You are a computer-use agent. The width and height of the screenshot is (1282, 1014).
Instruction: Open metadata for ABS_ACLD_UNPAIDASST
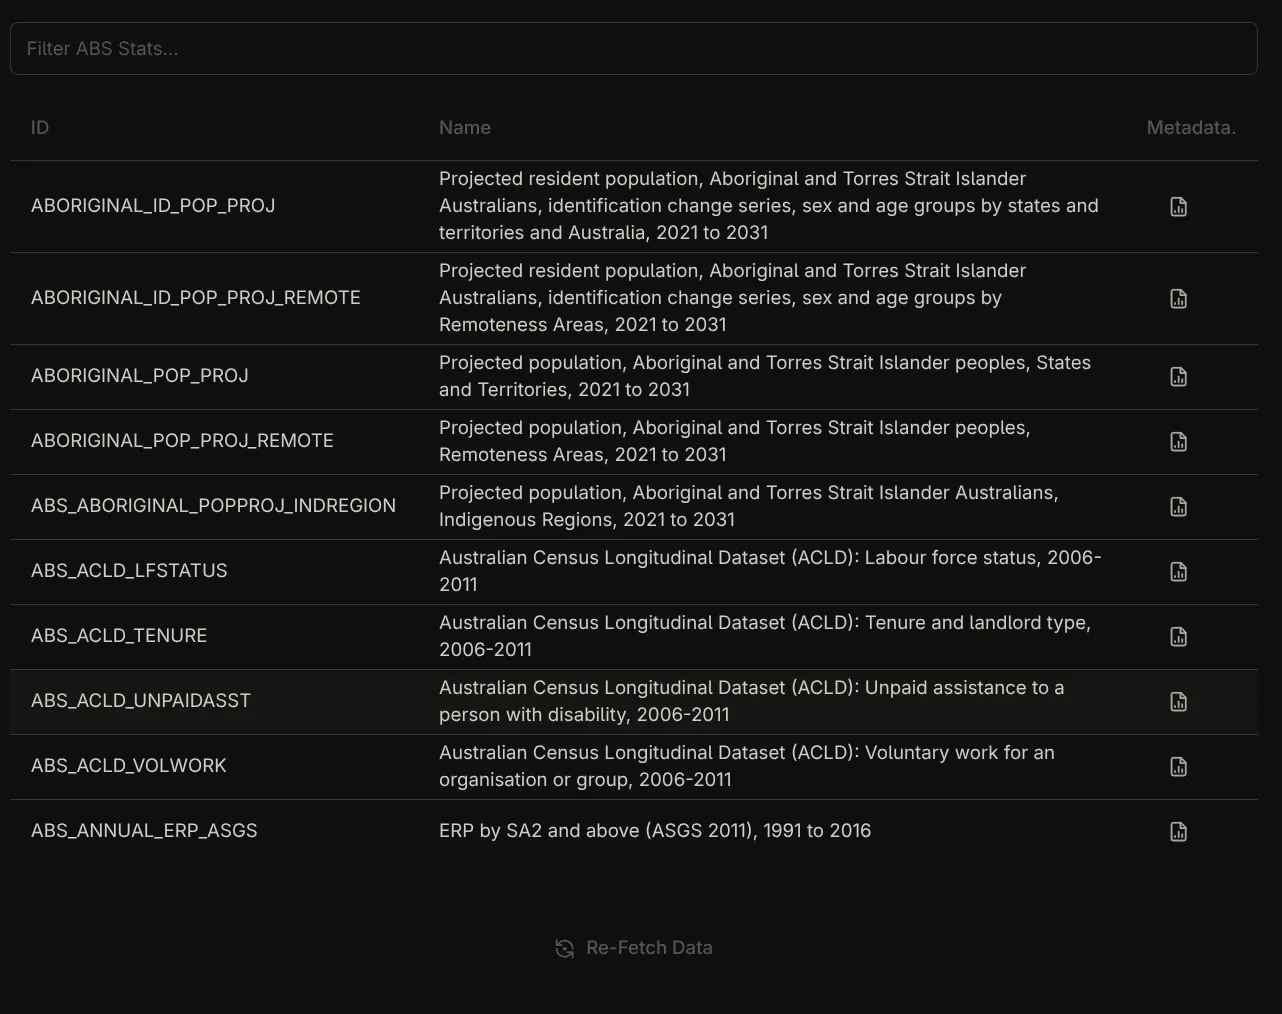[x=1178, y=701]
